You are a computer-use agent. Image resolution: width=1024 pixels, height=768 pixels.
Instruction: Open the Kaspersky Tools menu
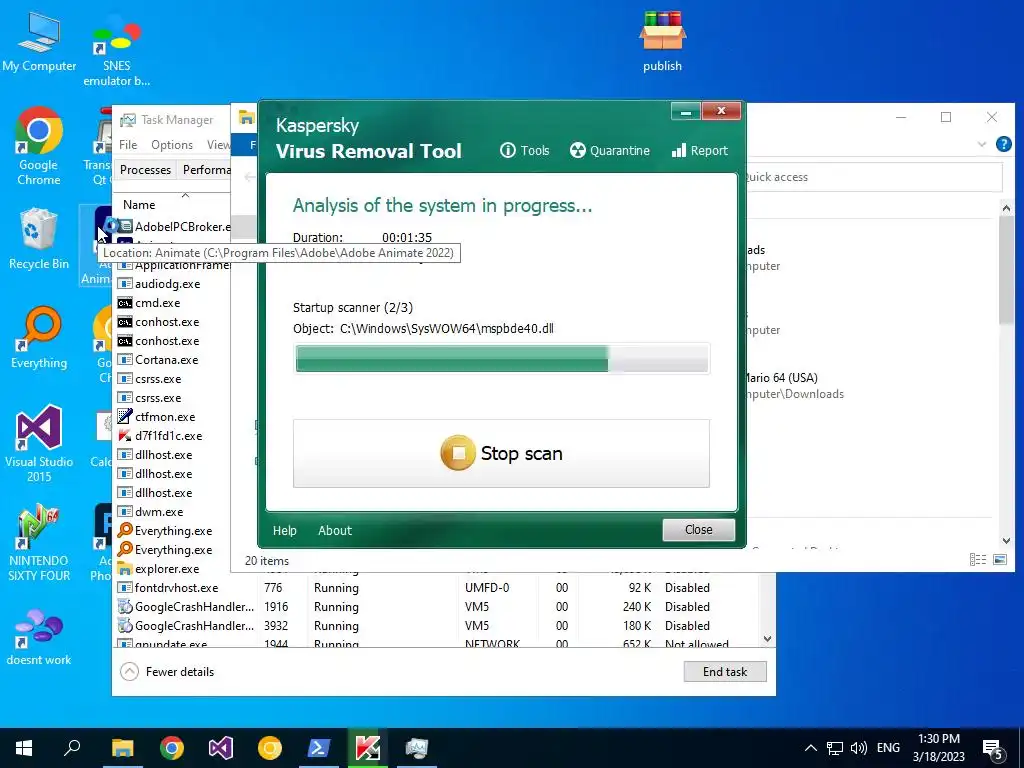click(x=524, y=150)
